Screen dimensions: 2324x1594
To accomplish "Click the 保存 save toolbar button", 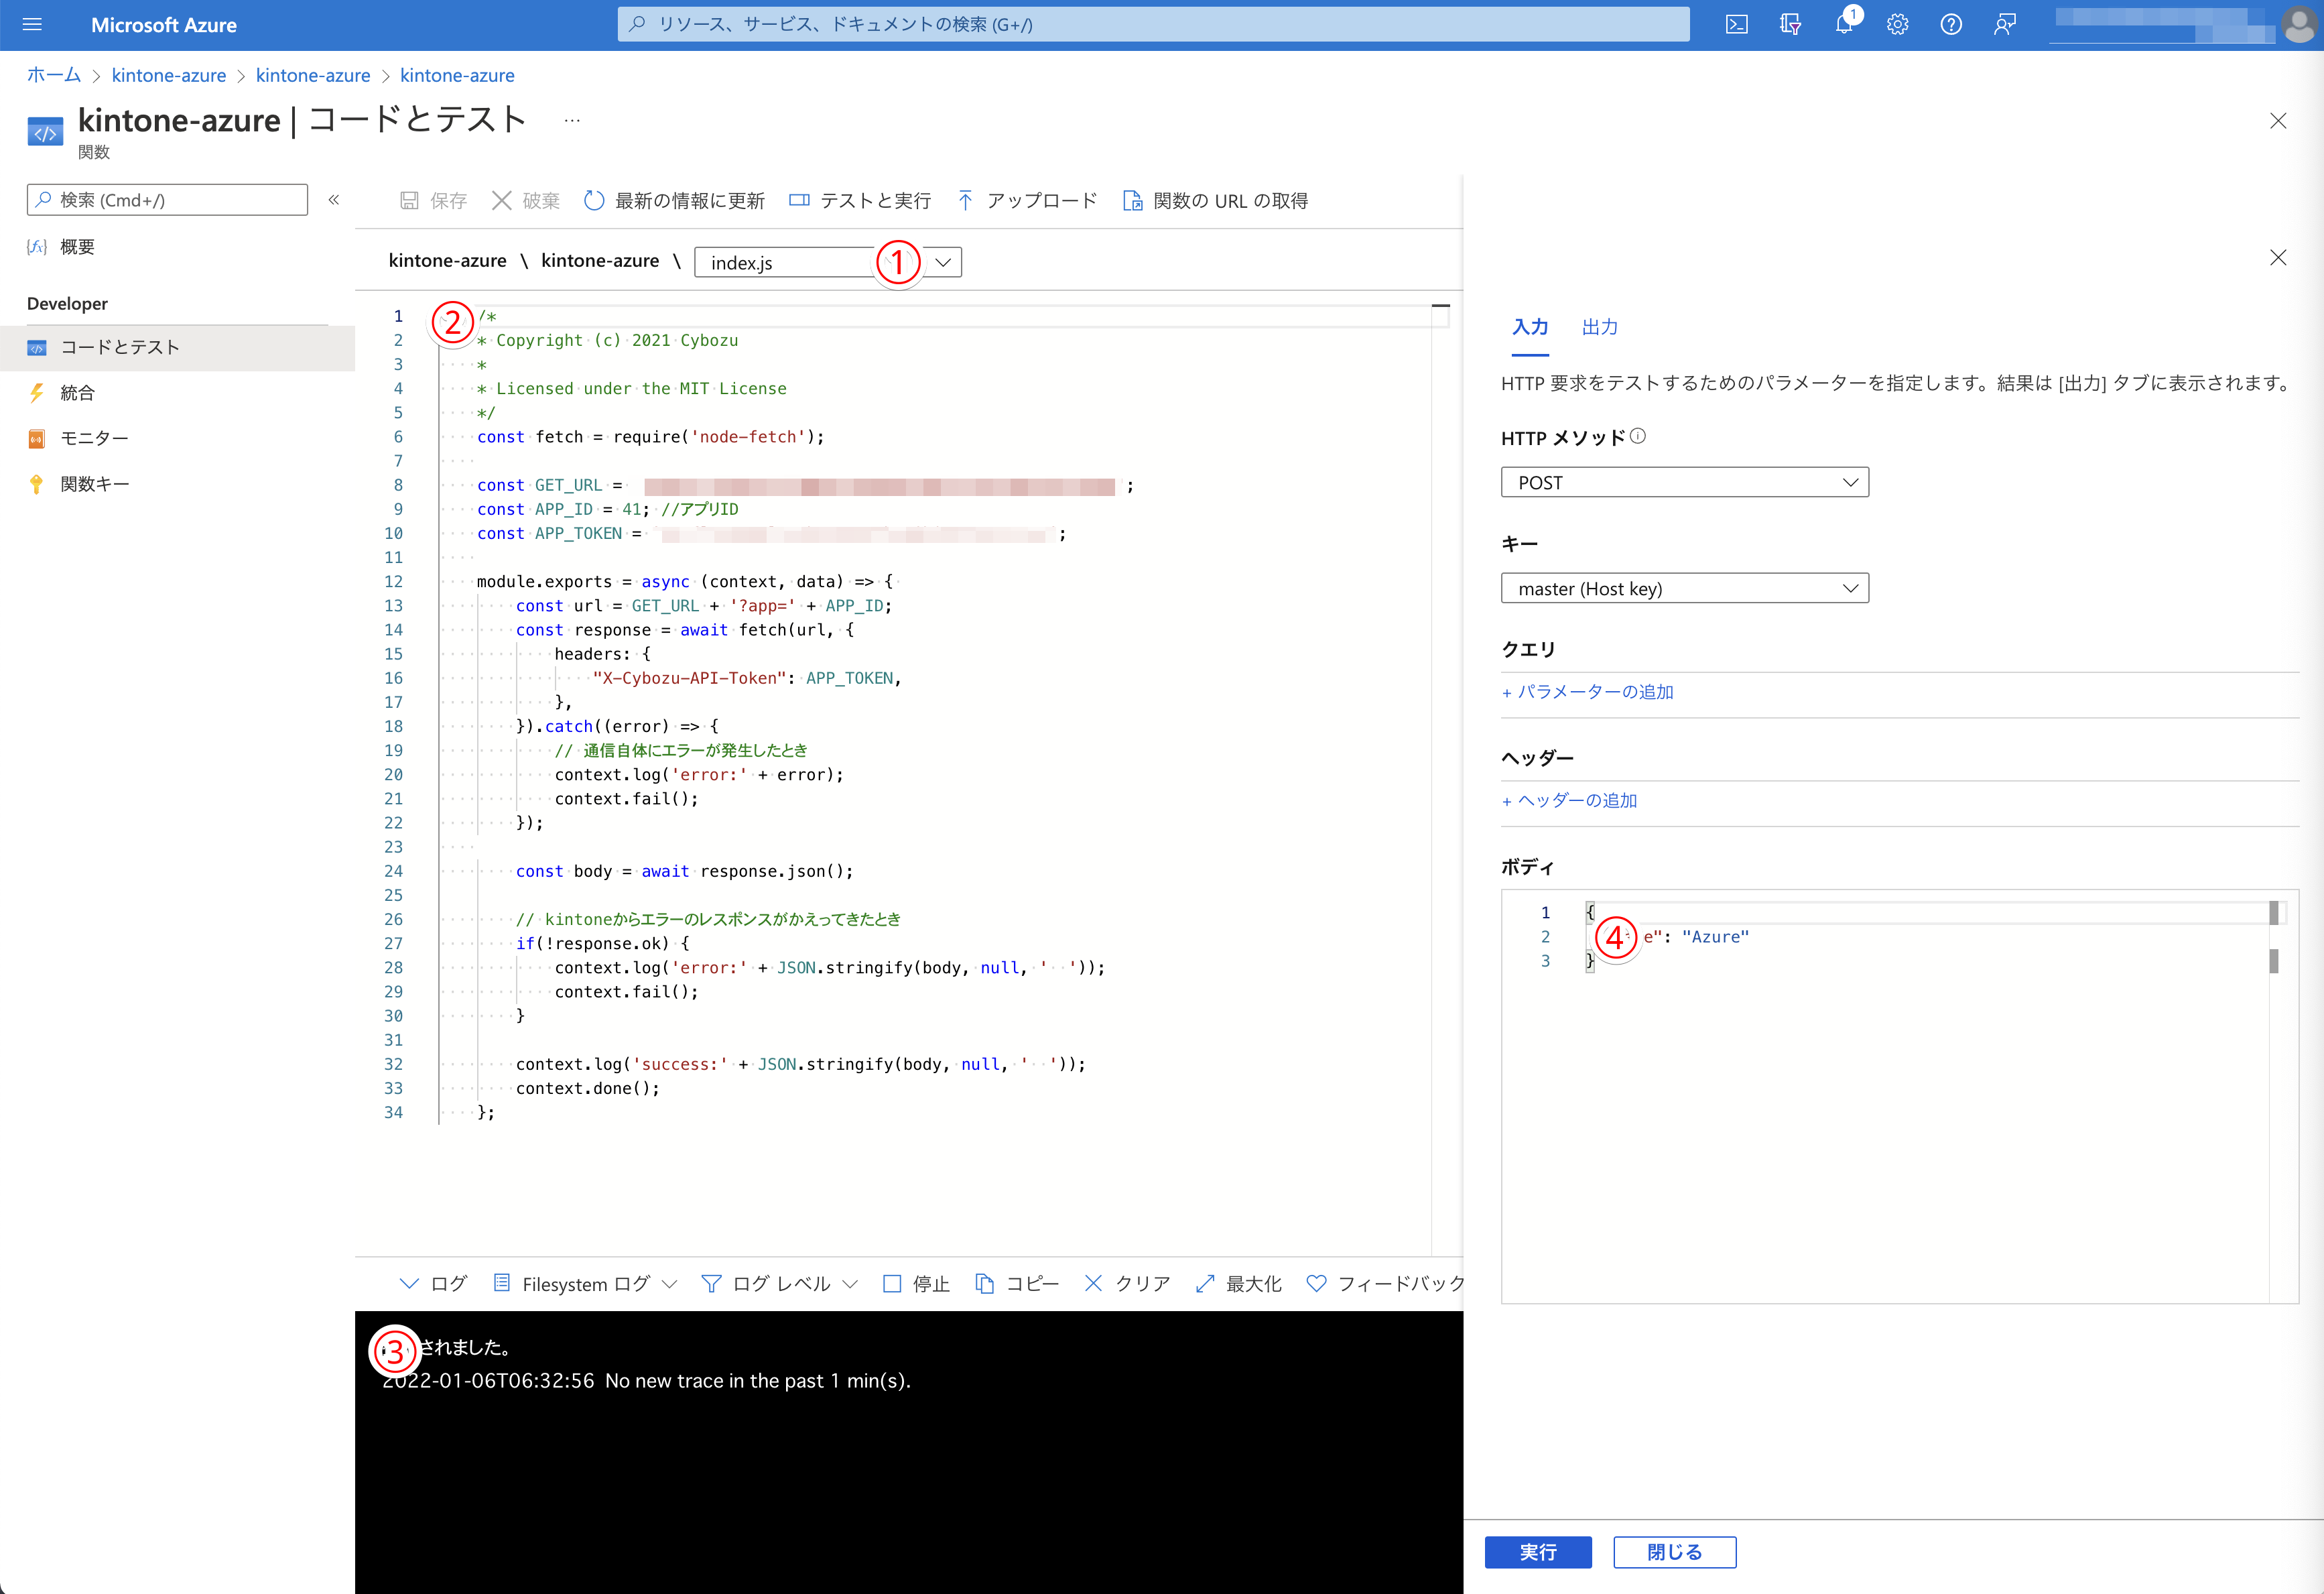I will tap(434, 201).
